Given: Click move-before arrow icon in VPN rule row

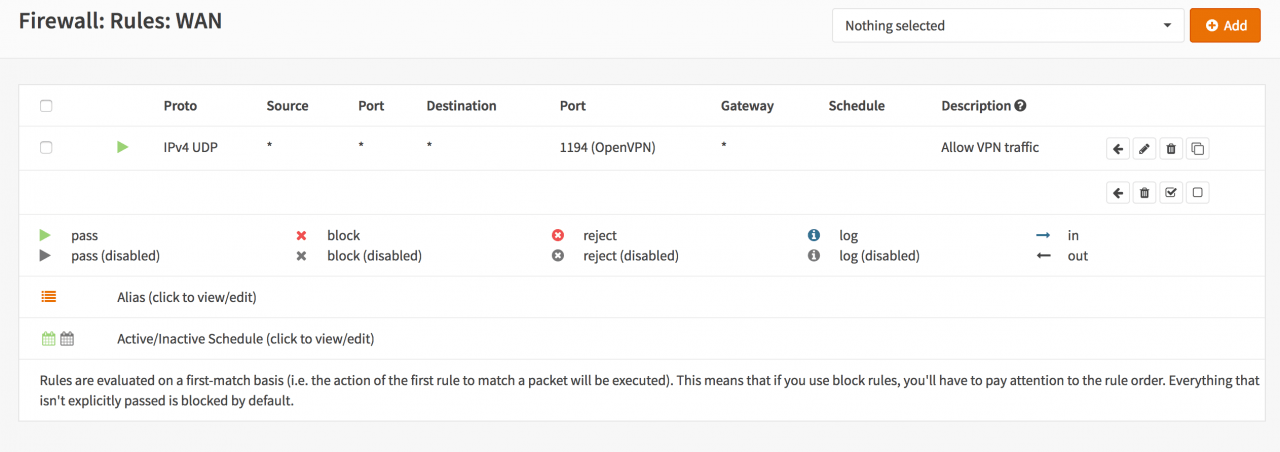Looking at the screenshot, I should 1118,149.
